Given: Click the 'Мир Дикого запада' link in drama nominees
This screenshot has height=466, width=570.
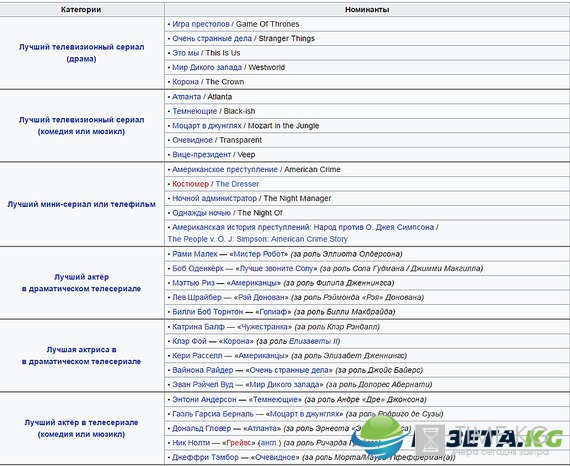Looking at the screenshot, I should [x=207, y=68].
